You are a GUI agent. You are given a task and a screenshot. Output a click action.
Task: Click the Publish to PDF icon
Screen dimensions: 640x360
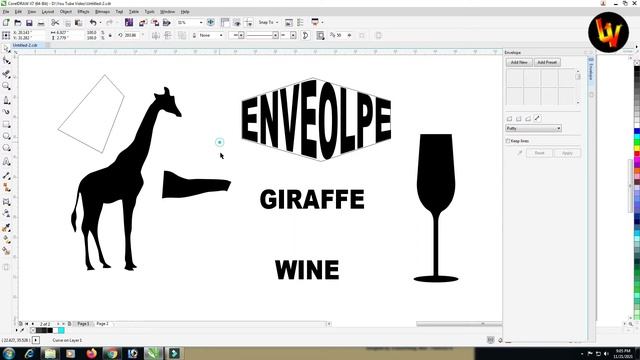point(167,23)
